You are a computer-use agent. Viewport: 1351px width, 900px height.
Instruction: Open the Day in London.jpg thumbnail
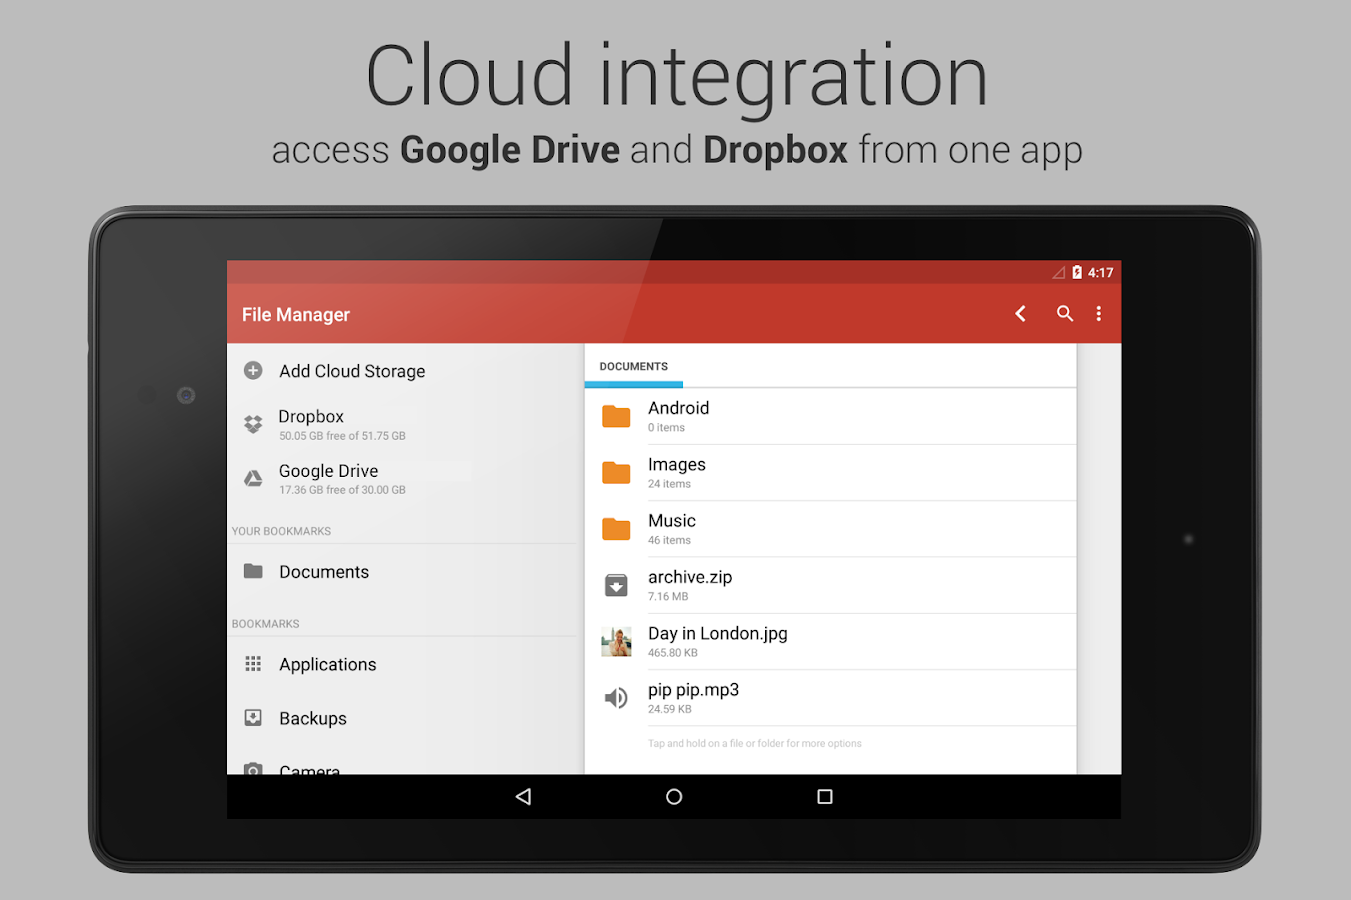click(616, 642)
